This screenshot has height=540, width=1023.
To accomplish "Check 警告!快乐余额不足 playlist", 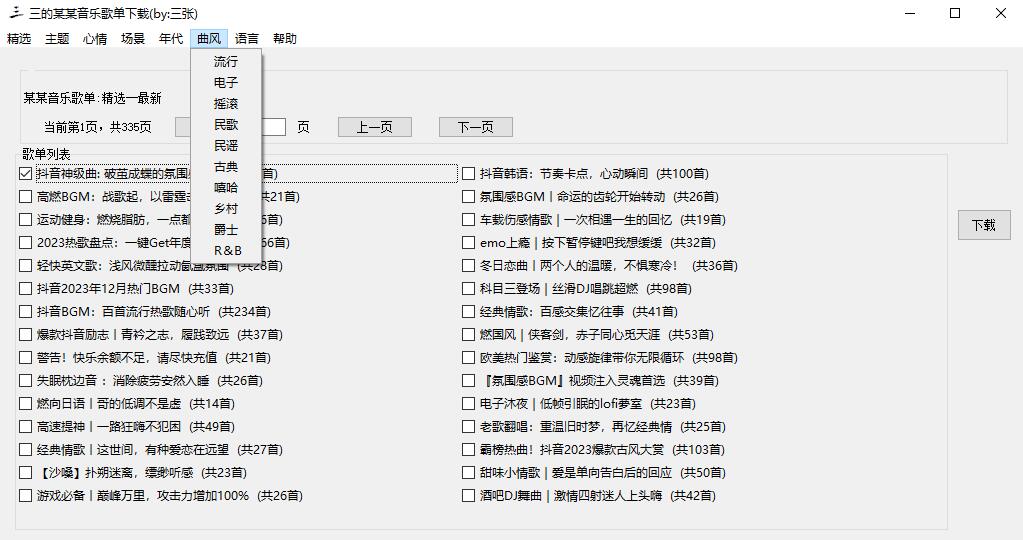I will 25,357.
